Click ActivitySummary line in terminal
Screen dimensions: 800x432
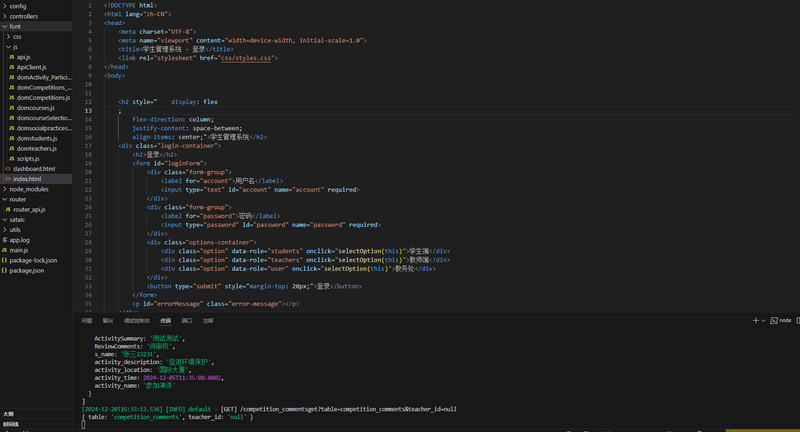point(140,338)
